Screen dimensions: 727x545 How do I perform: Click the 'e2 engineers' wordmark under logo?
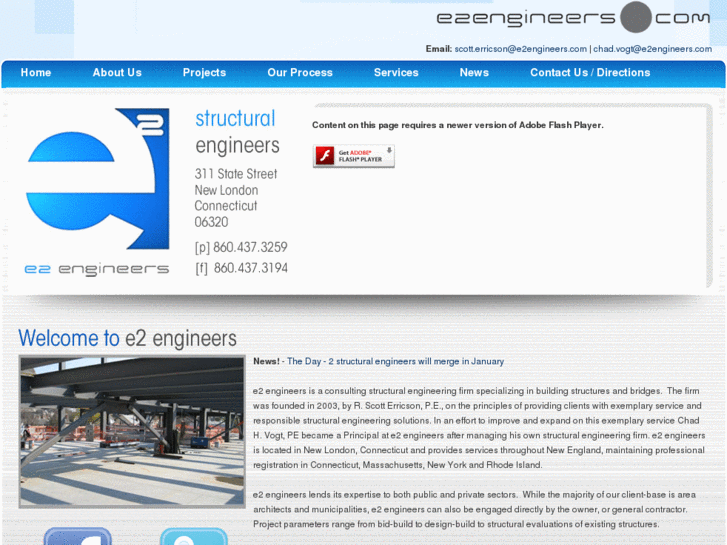tap(97, 269)
